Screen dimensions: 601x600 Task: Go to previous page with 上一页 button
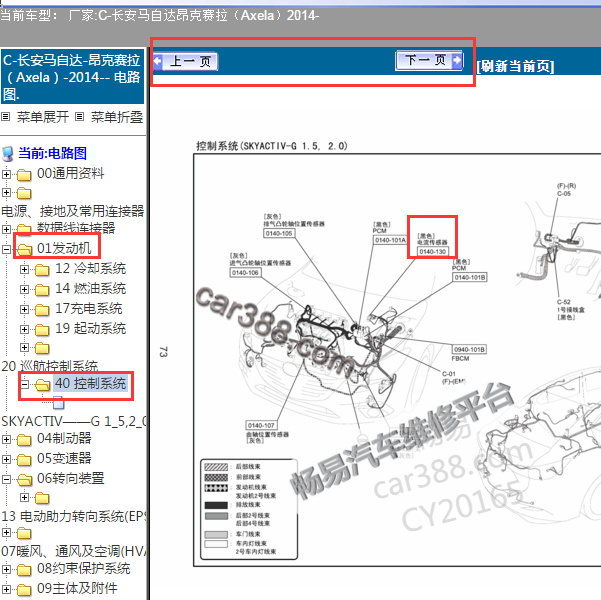pos(186,61)
